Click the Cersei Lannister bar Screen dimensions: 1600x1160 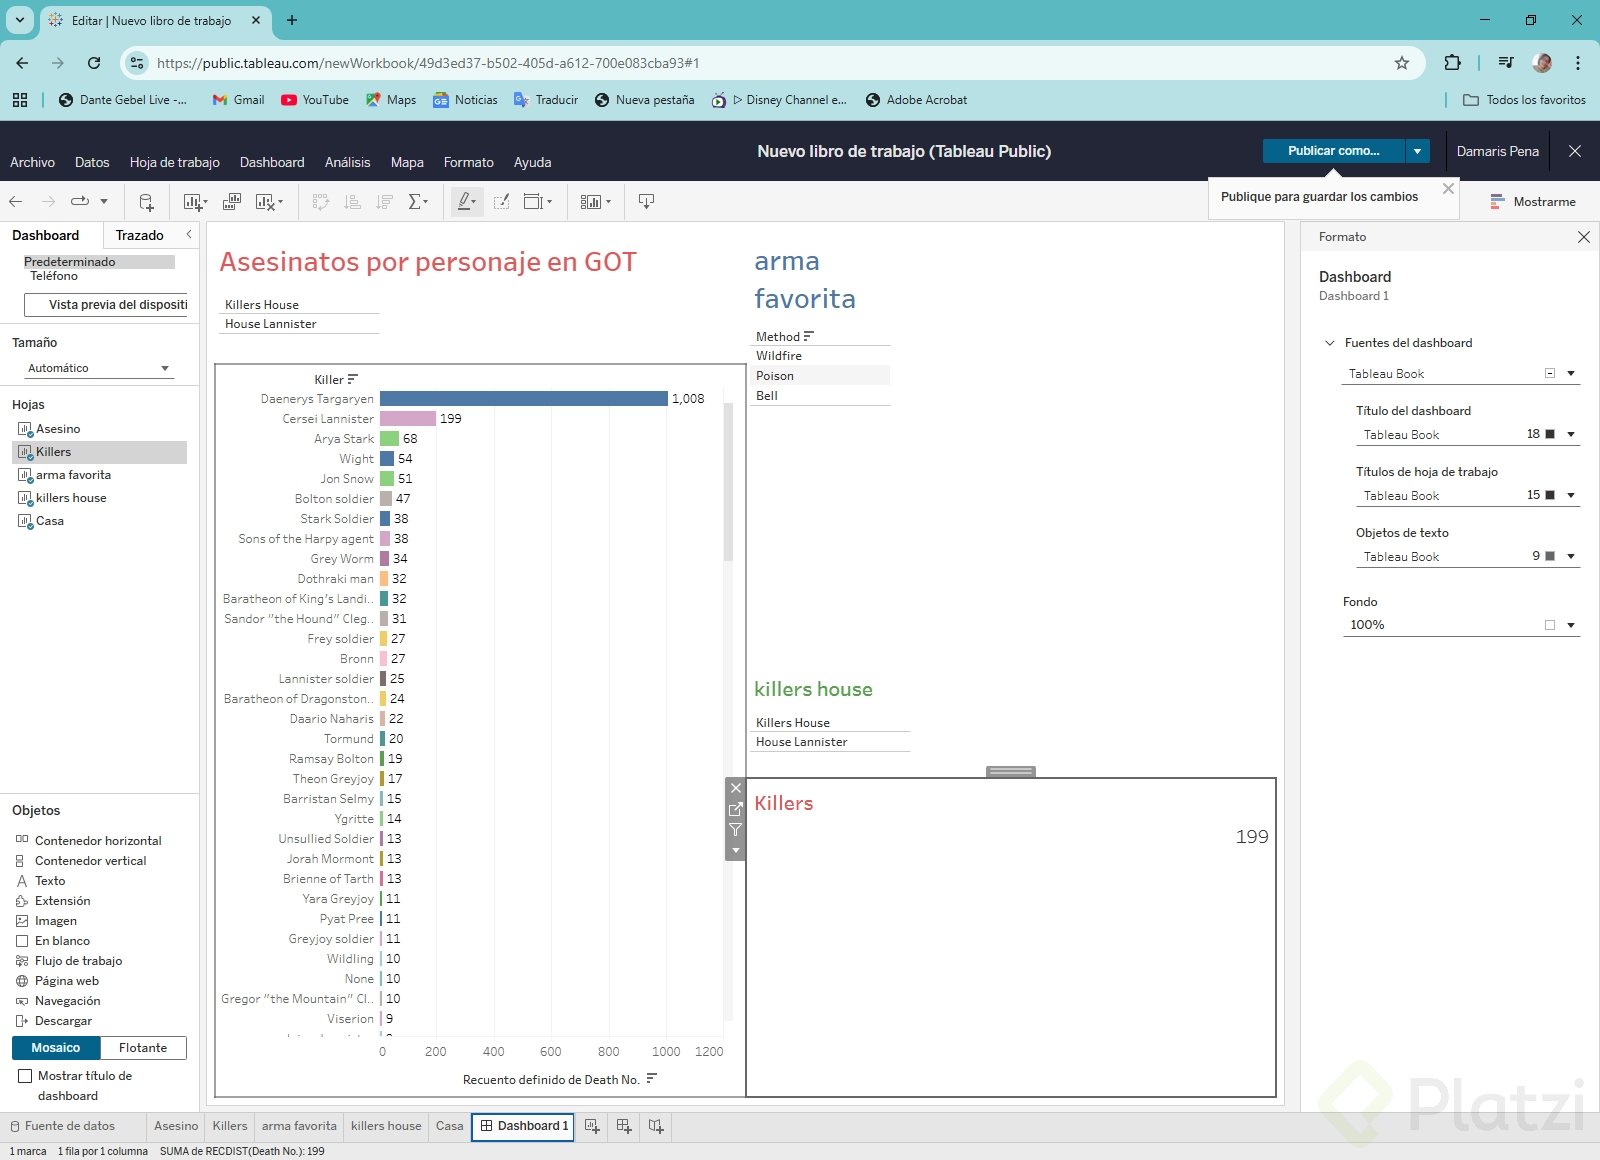click(x=408, y=419)
